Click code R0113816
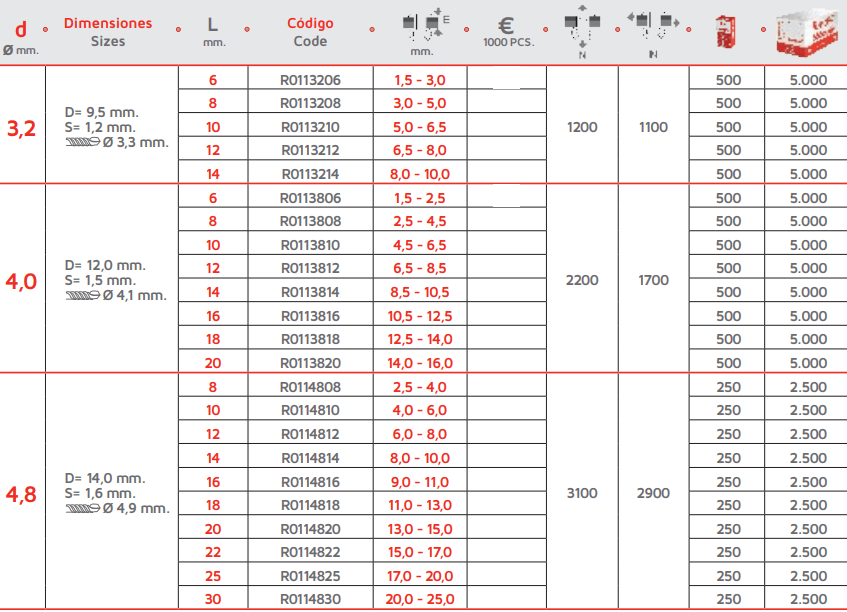 (x=310, y=315)
